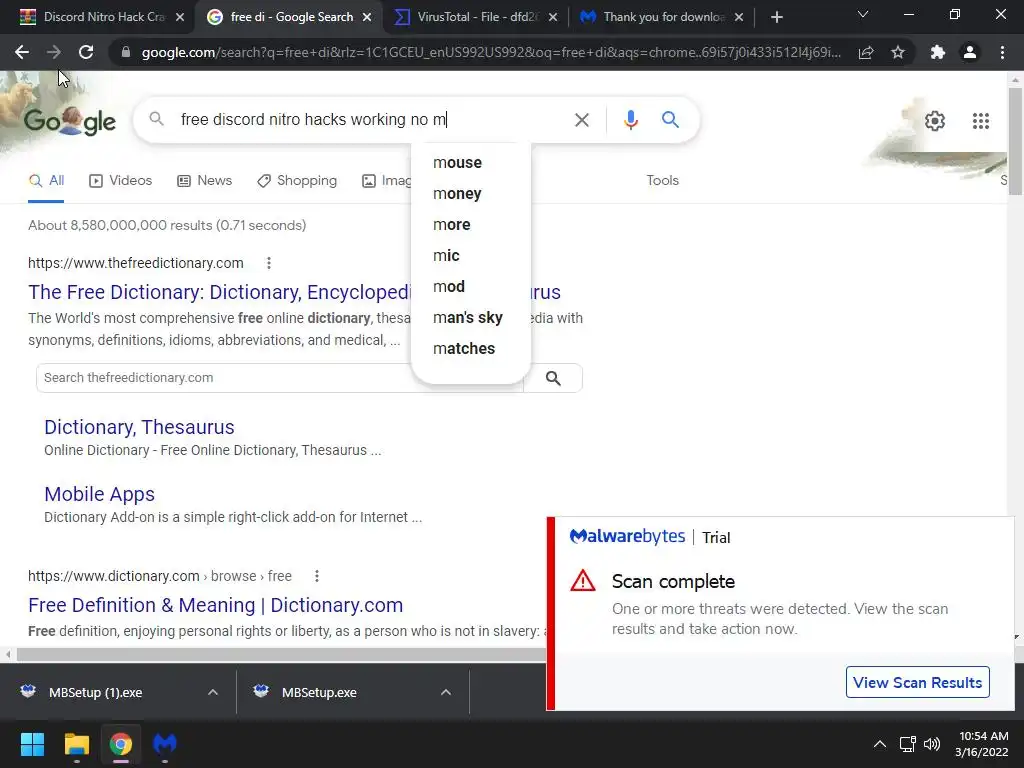Screen dimensions: 1024x768
Task: Close the VirusTotal tab
Action: [x=552, y=17]
